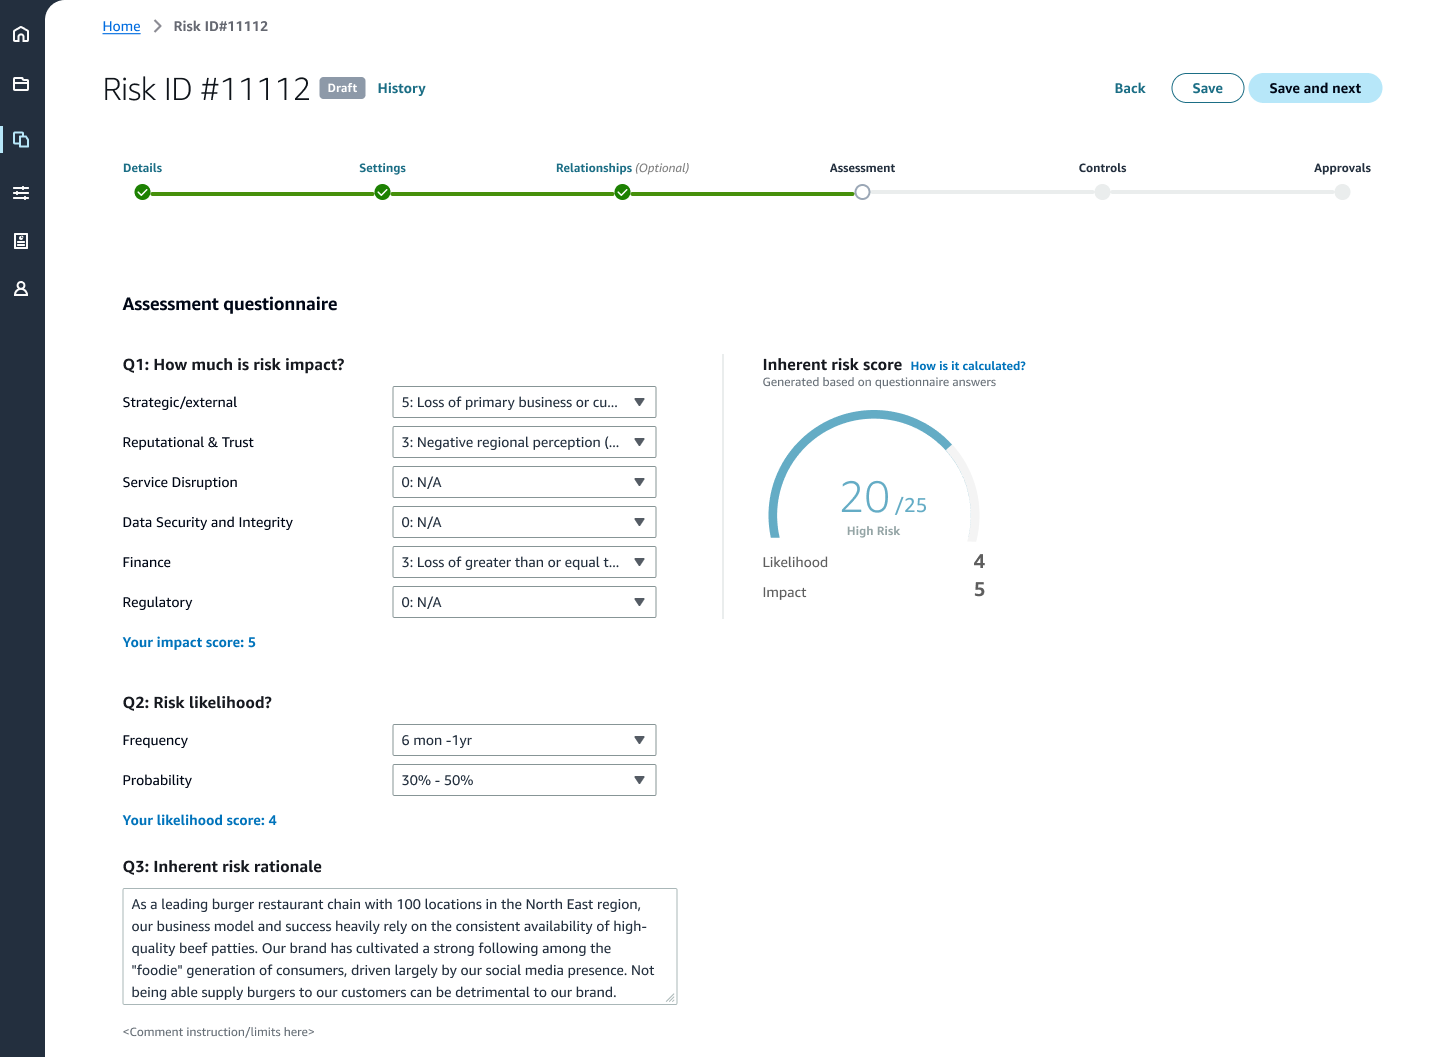
Task: Select the copy documents sidebar icon
Action: [21, 139]
